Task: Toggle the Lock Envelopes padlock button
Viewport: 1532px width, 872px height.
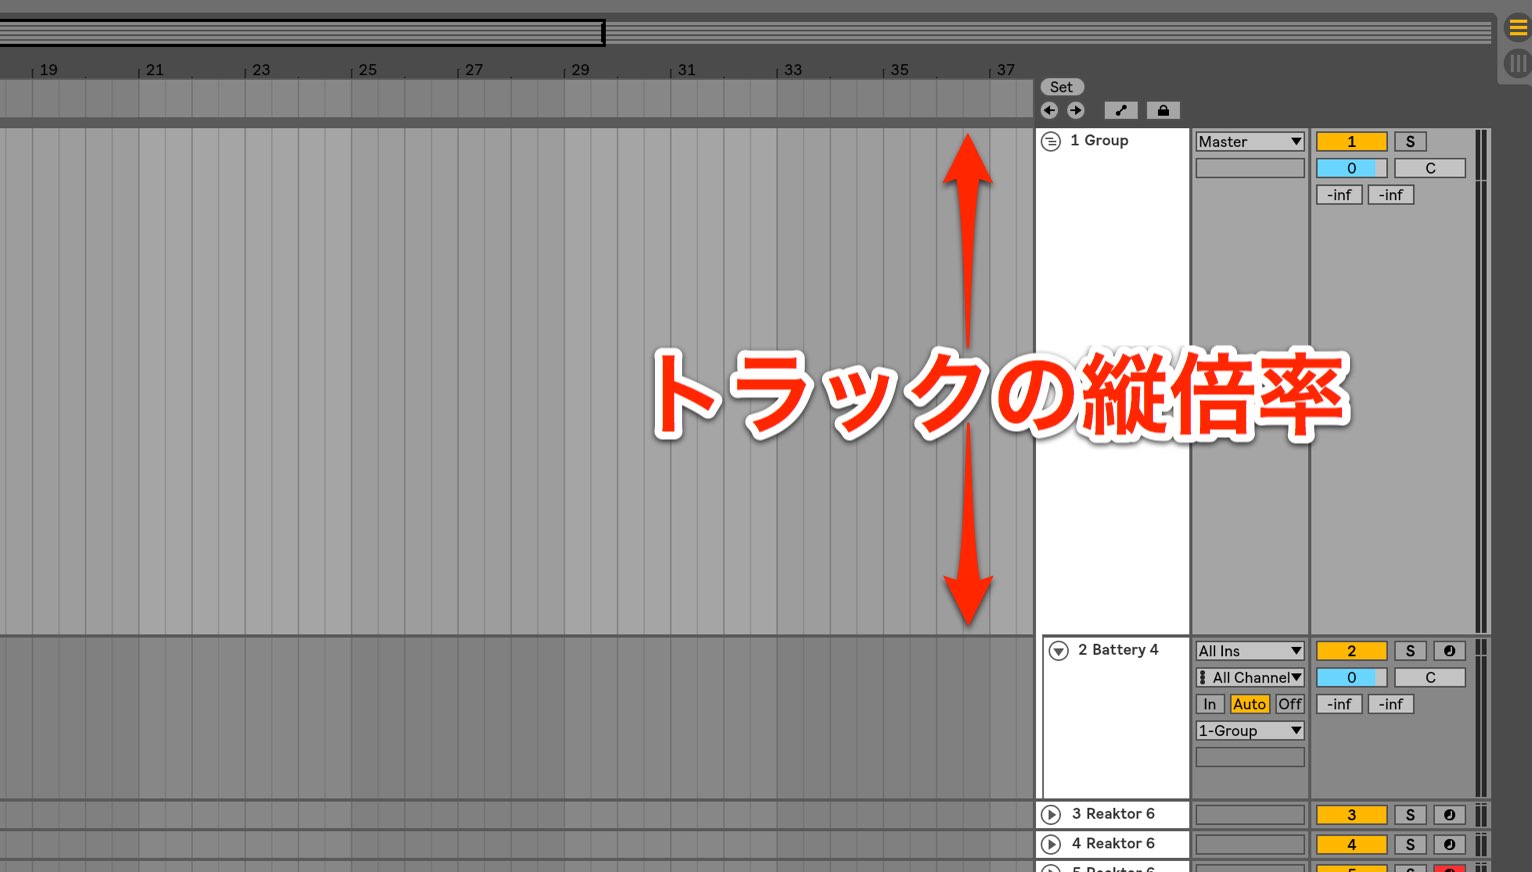Action: click(x=1163, y=111)
